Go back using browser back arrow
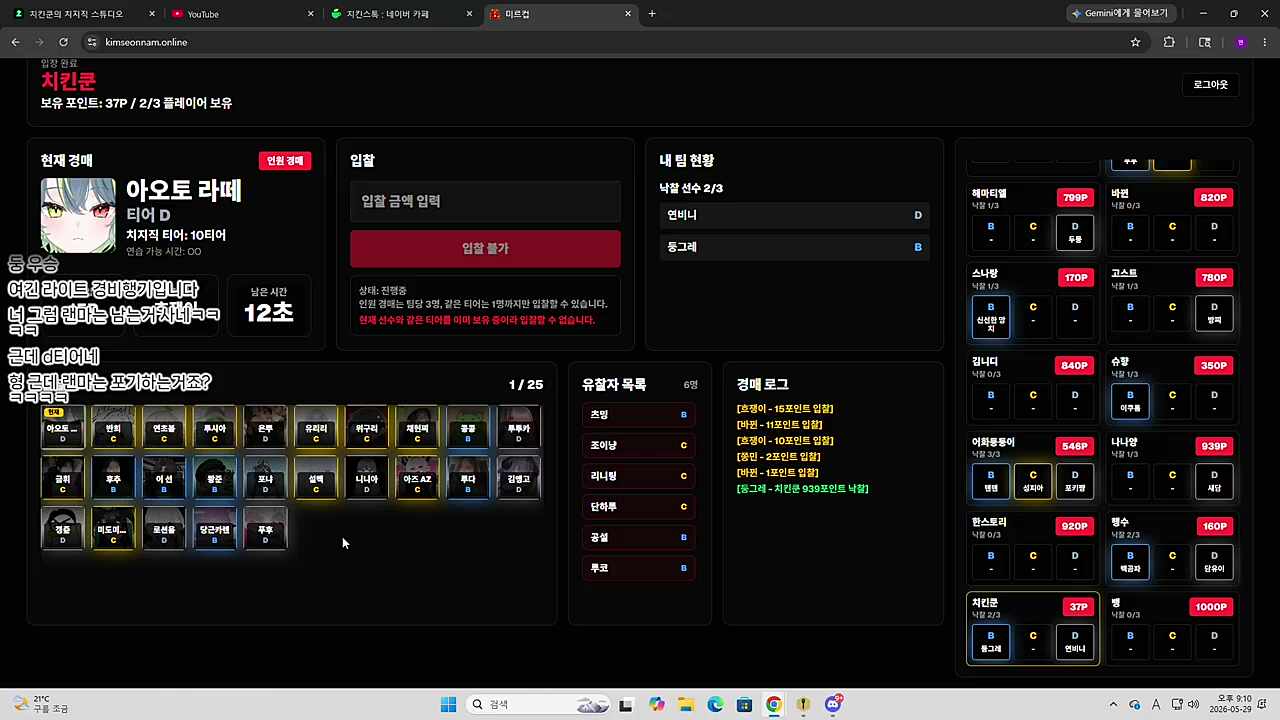This screenshot has width=1280, height=720. coord(15,42)
